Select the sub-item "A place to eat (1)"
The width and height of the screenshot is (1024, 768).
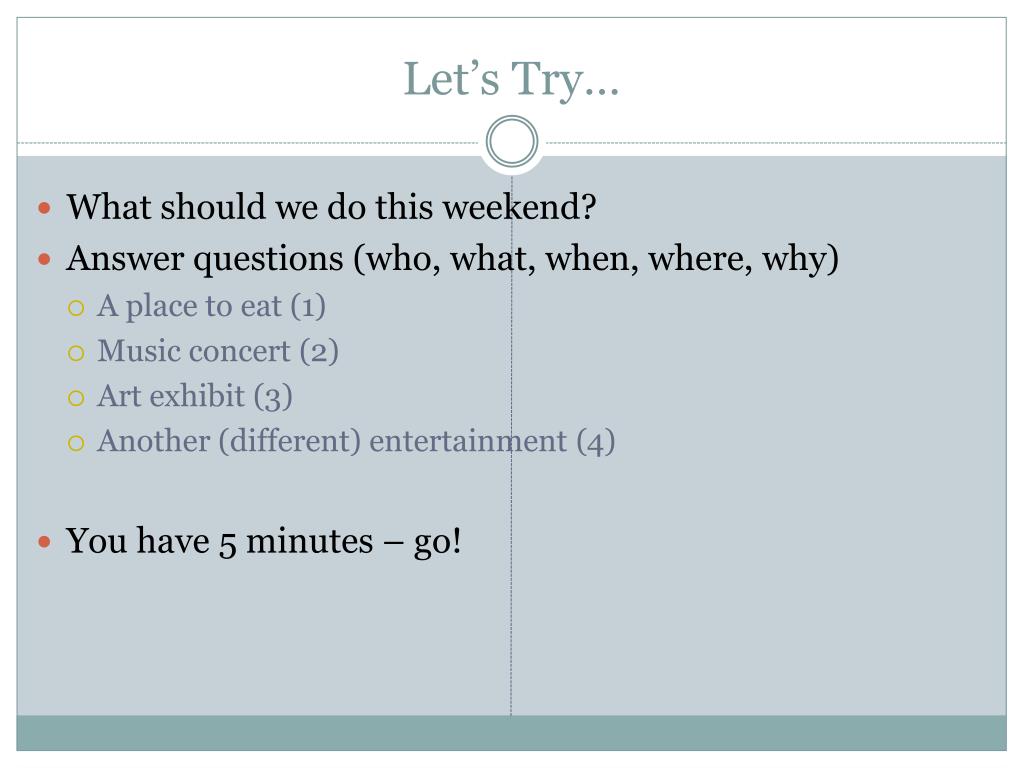point(212,306)
